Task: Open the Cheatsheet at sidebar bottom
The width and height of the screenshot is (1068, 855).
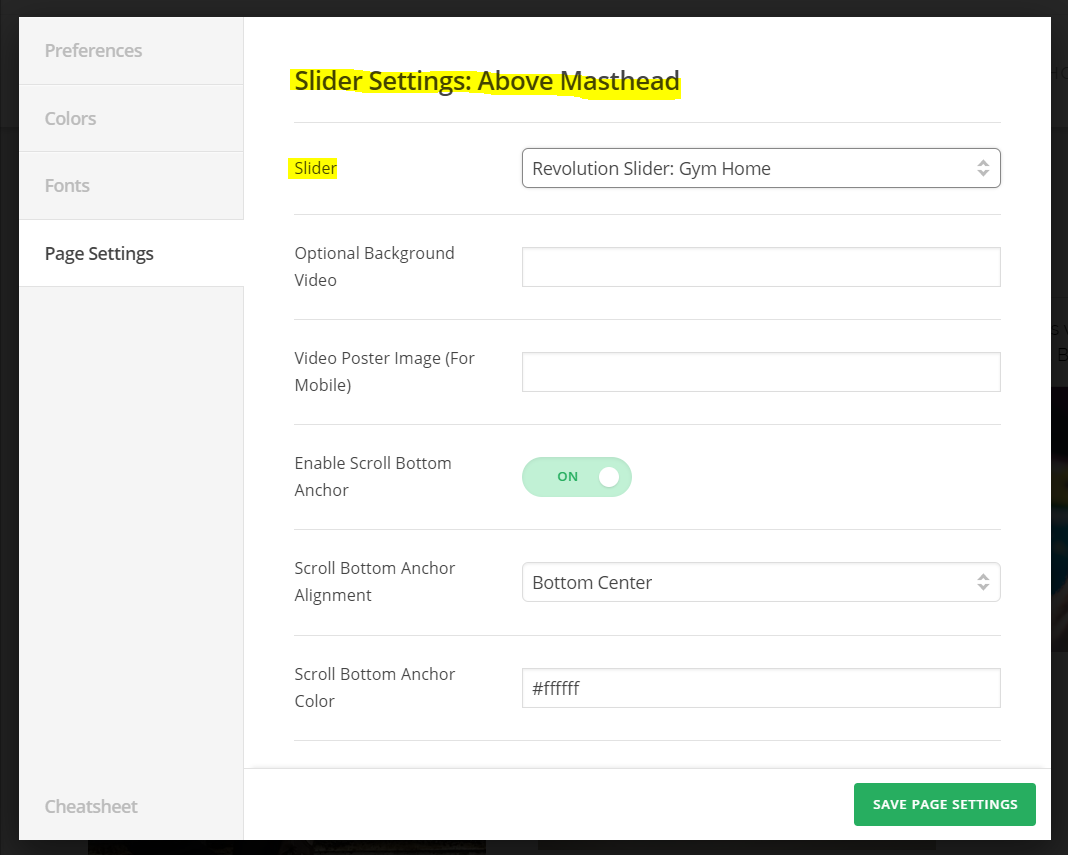Action: [x=91, y=807]
